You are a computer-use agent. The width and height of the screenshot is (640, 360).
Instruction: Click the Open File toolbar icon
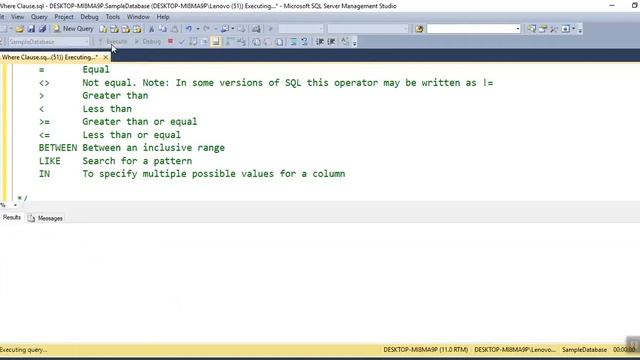[20, 29]
